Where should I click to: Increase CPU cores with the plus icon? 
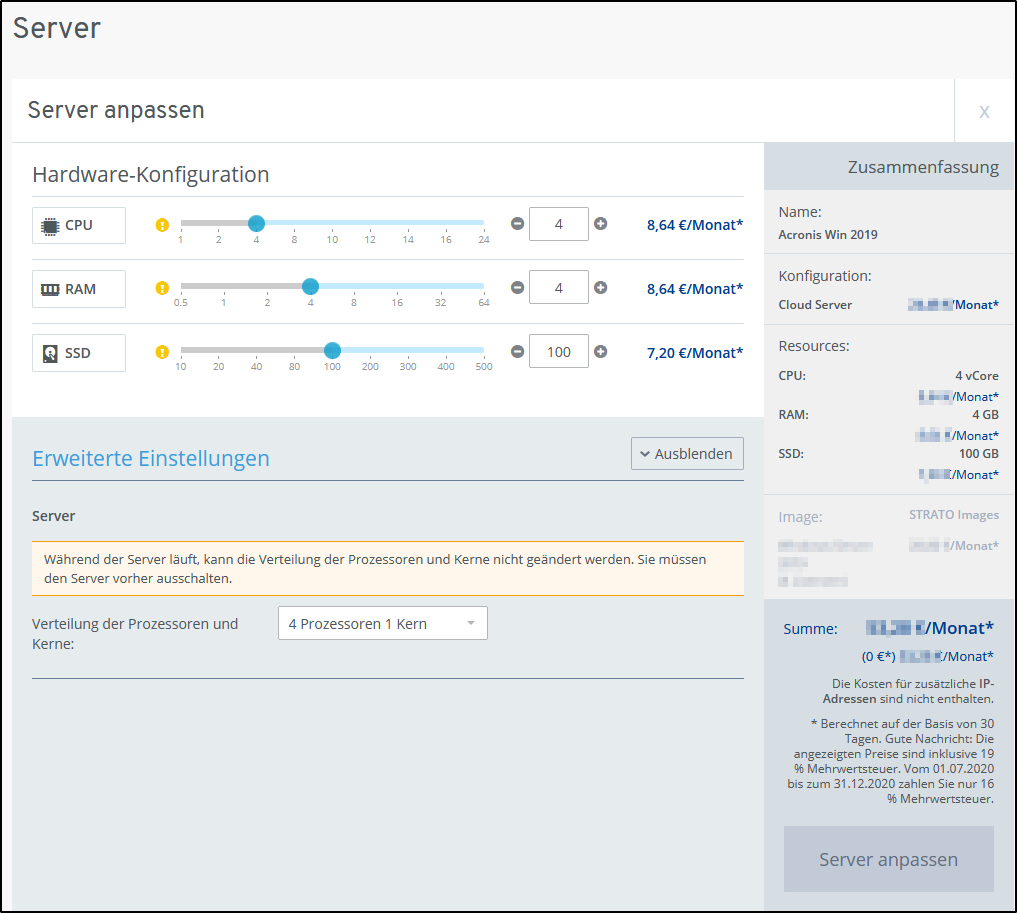coord(601,224)
